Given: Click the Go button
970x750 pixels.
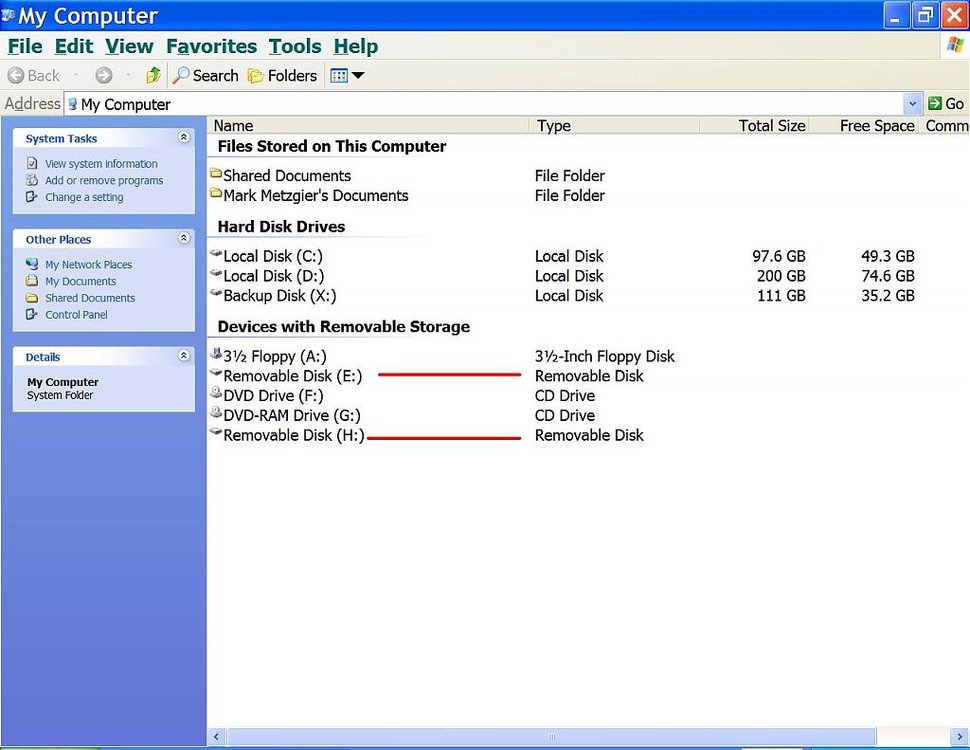Looking at the screenshot, I should (946, 104).
